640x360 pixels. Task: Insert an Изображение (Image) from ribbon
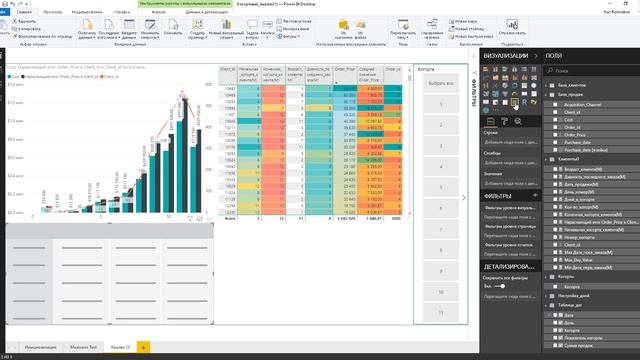(x=293, y=29)
